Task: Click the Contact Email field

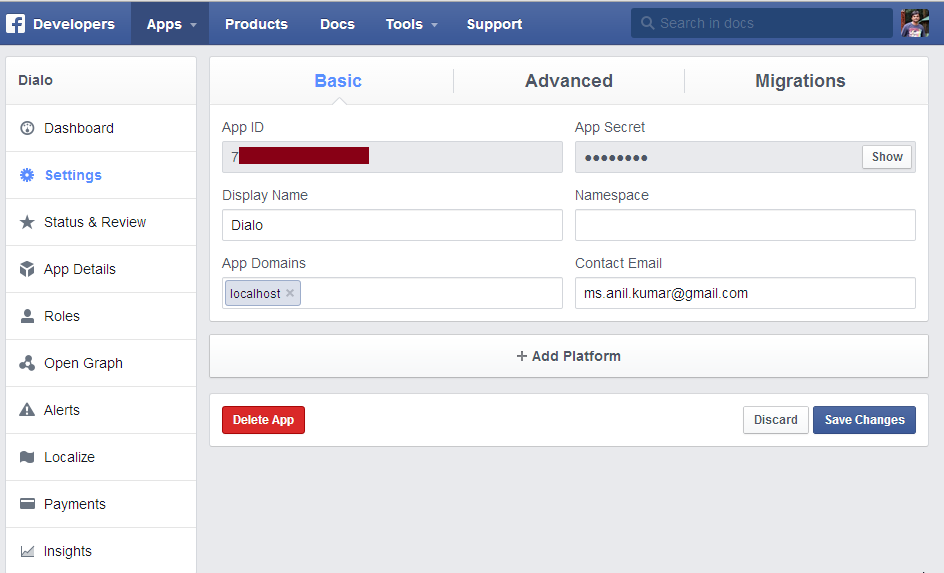Action: pos(745,293)
